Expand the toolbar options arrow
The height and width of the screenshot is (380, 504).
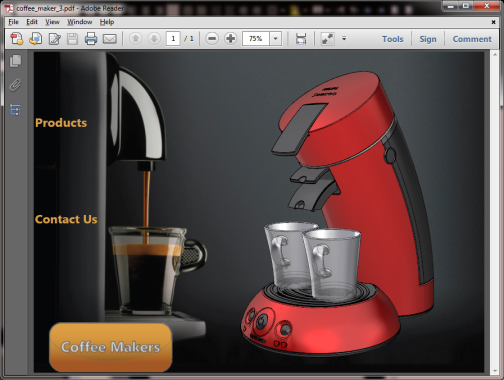click(344, 39)
